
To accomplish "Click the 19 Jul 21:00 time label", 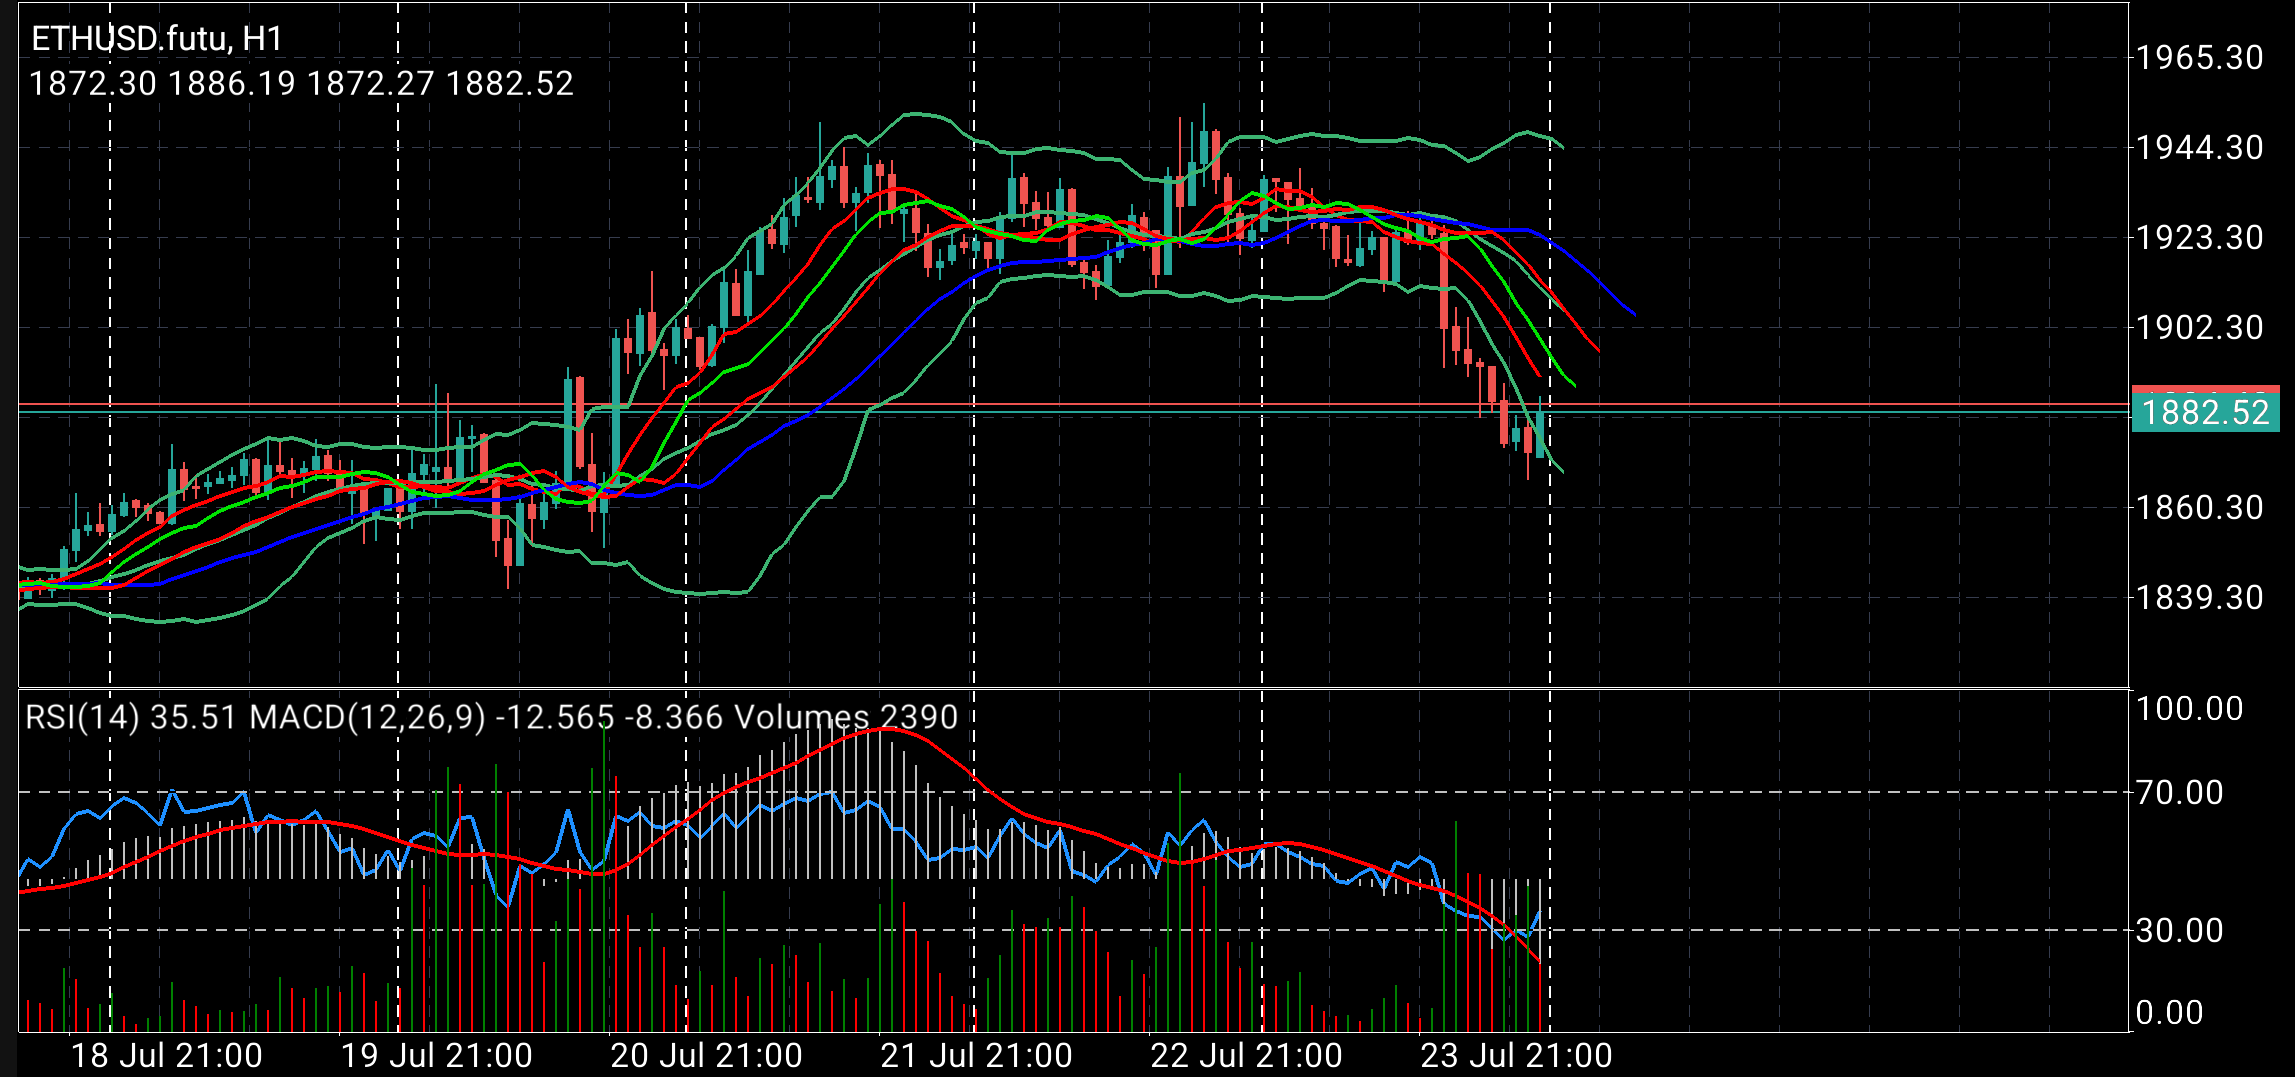I will coord(437,1055).
